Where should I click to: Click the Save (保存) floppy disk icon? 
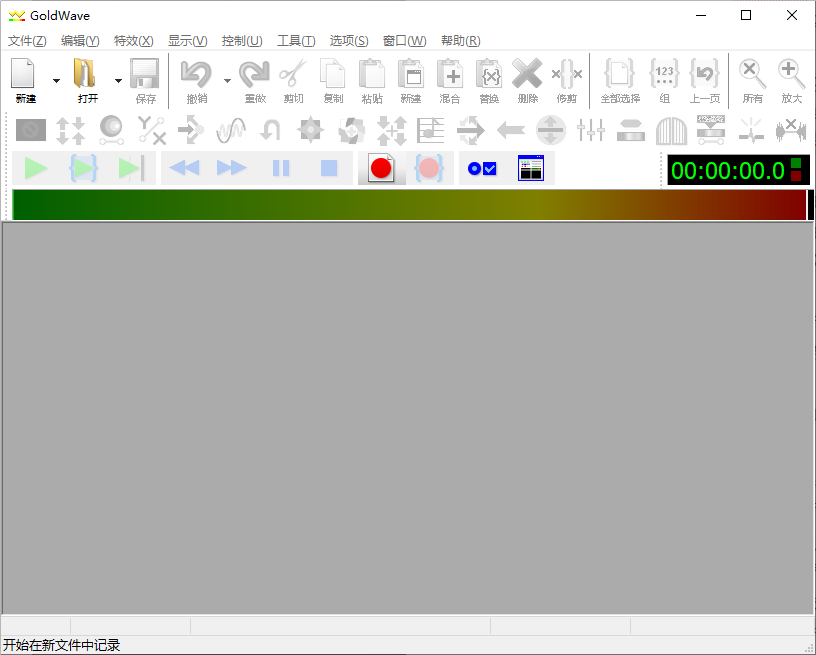(x=145, y=75)
